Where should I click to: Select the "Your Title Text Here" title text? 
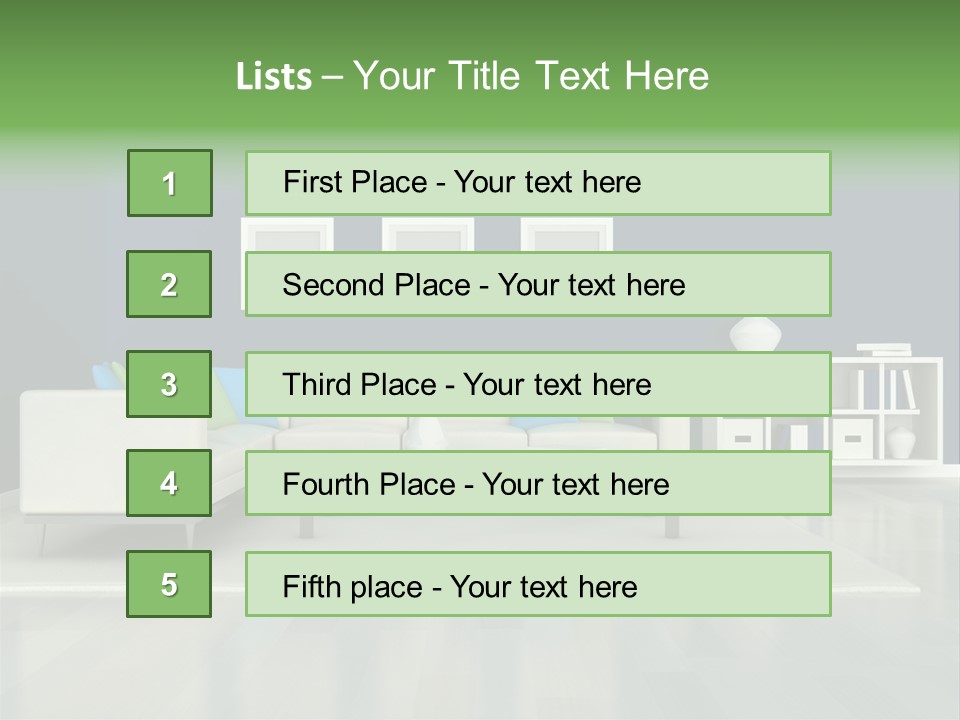531,77
